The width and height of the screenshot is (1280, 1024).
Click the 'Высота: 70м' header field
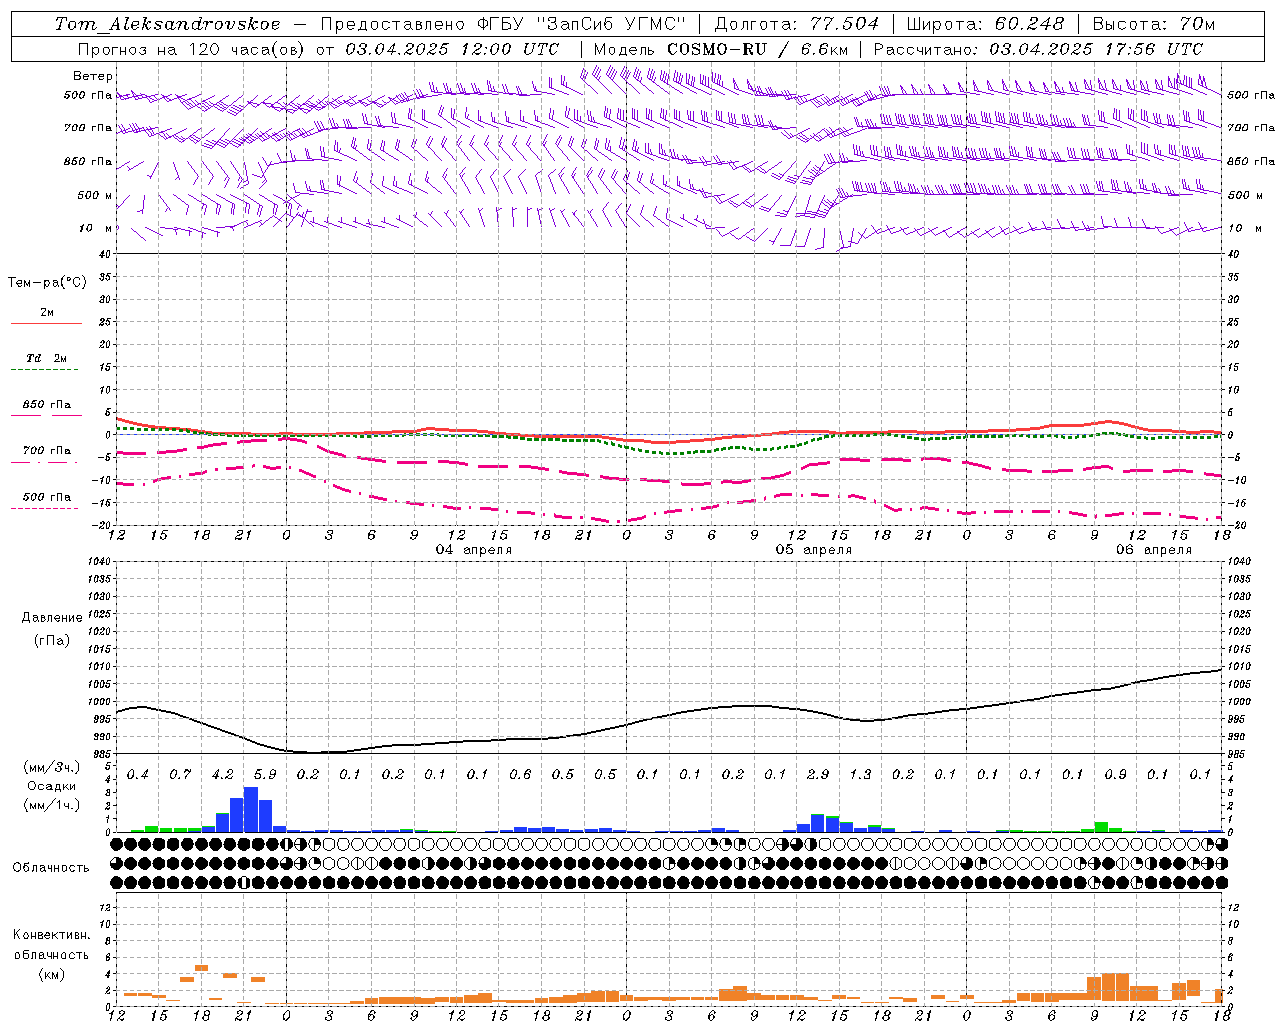[x=1154, y=24]
